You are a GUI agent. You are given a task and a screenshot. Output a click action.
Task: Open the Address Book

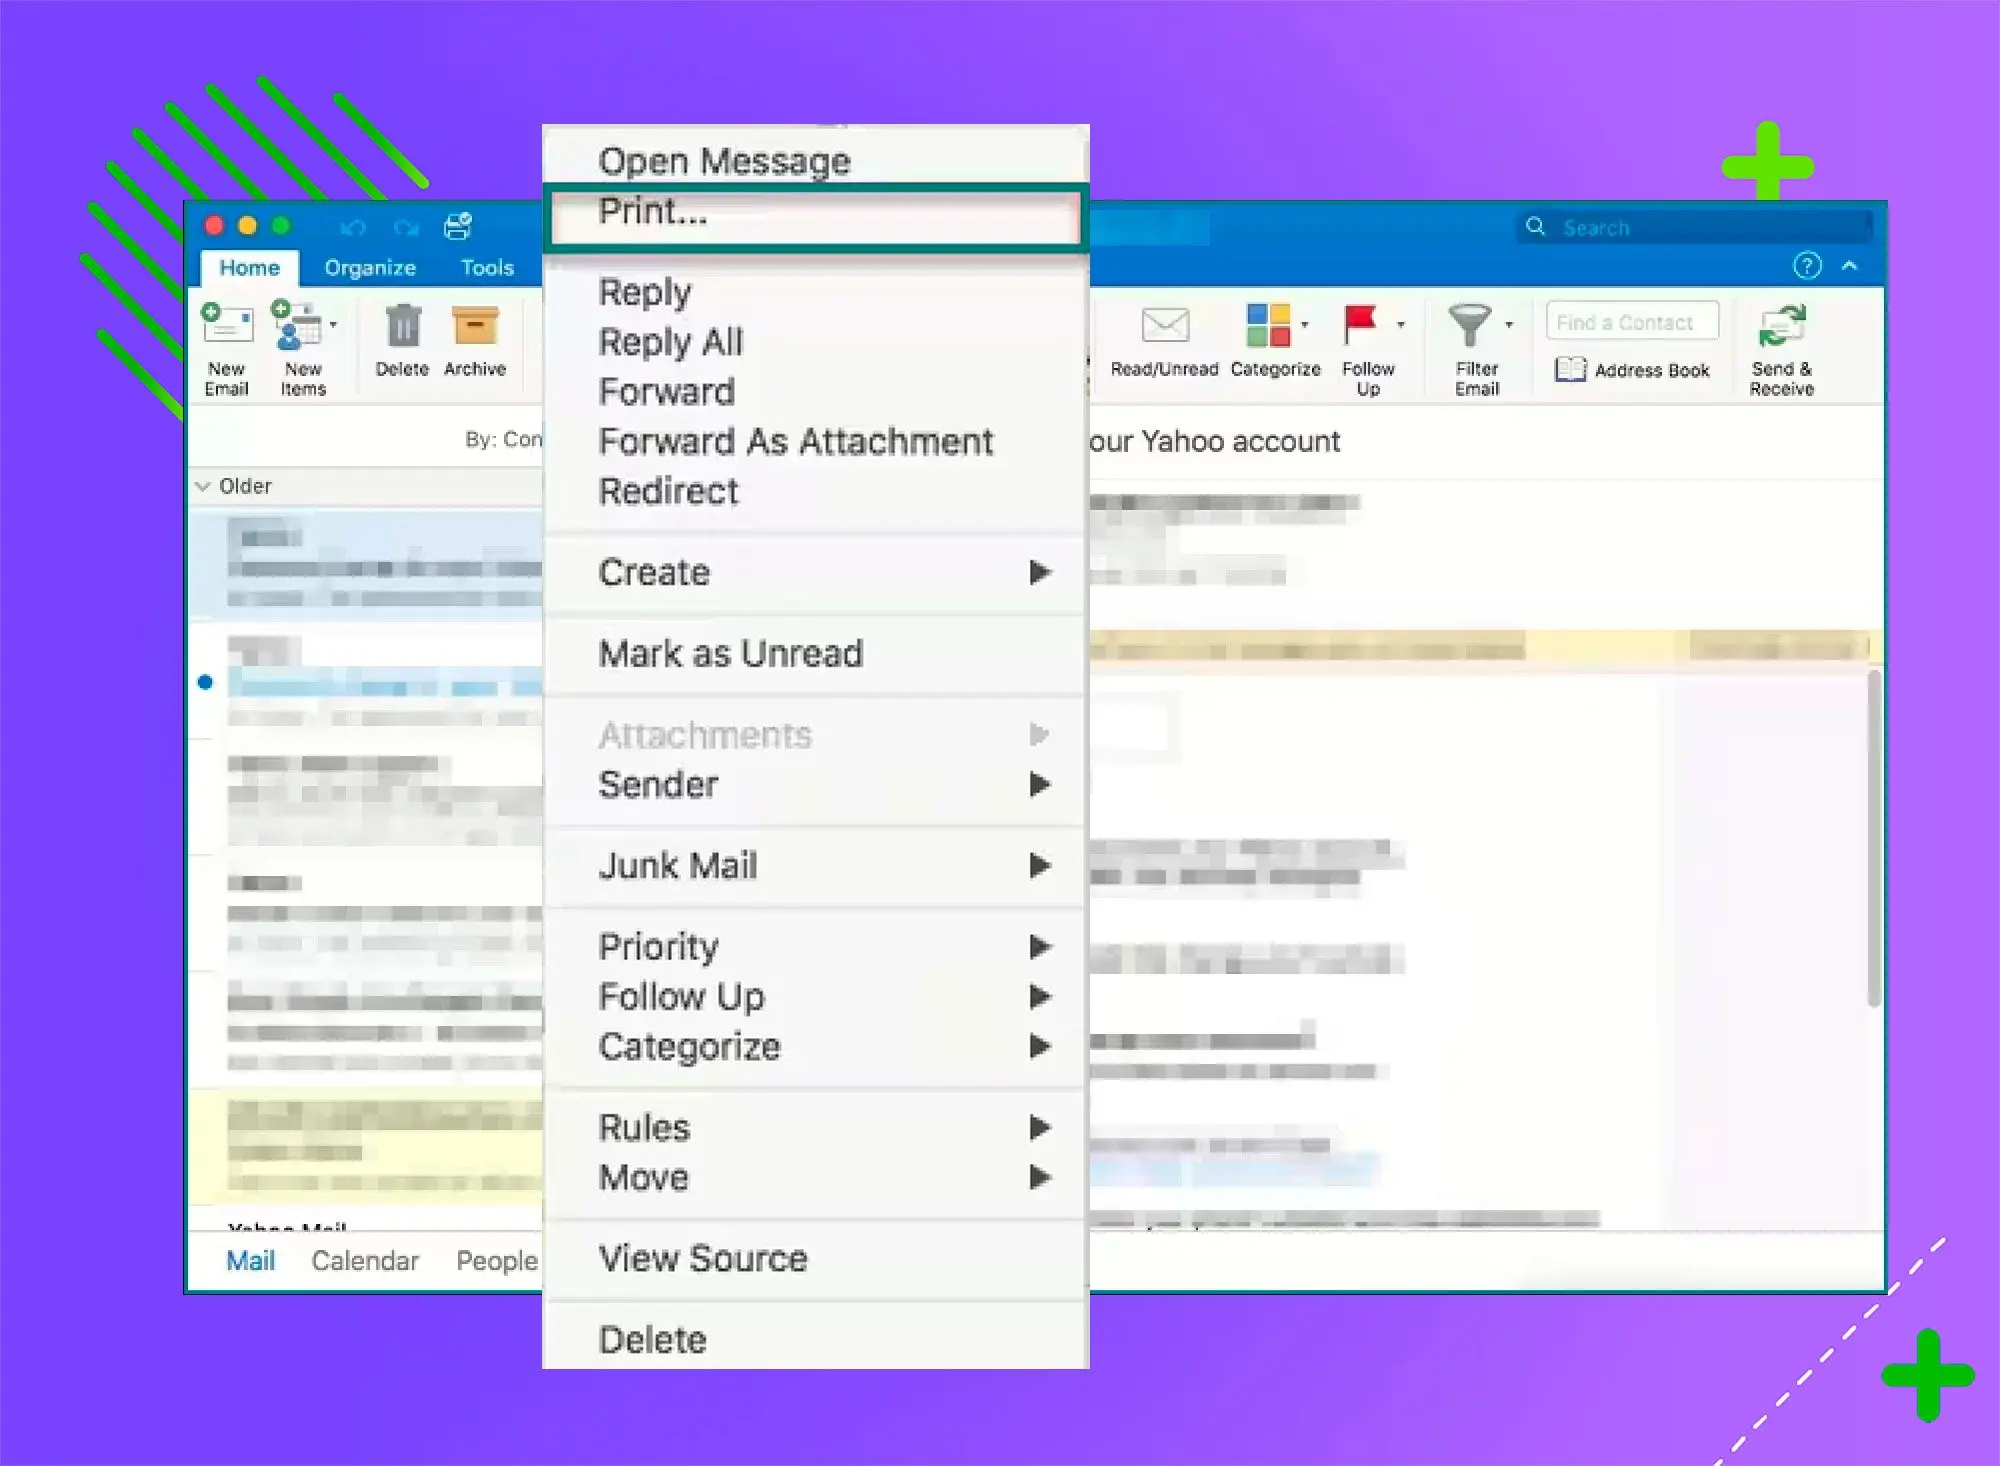click(1632, 370)
